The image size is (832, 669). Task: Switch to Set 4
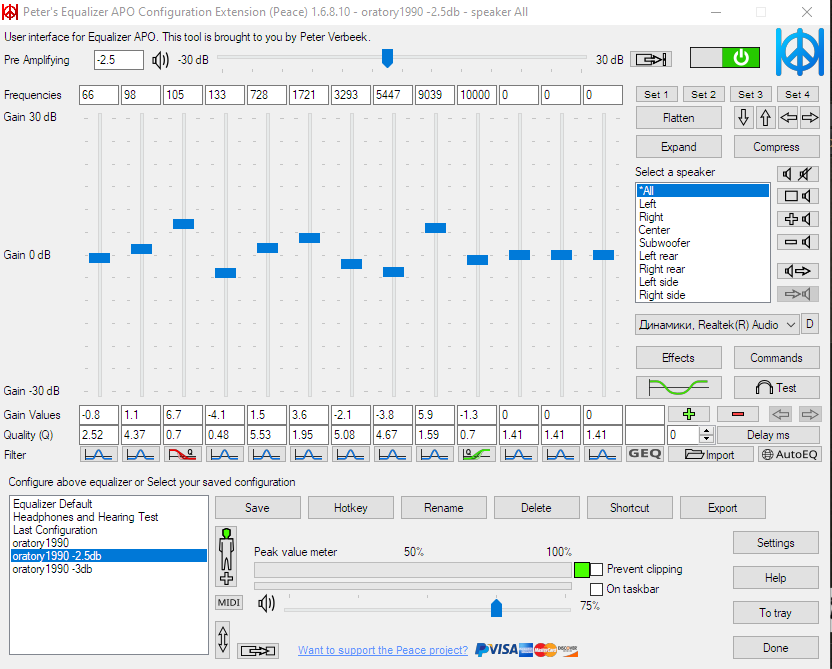798,94
